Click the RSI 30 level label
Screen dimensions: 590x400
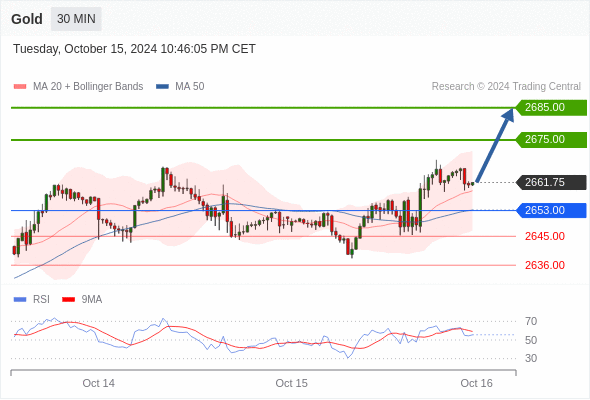point(531,358)
